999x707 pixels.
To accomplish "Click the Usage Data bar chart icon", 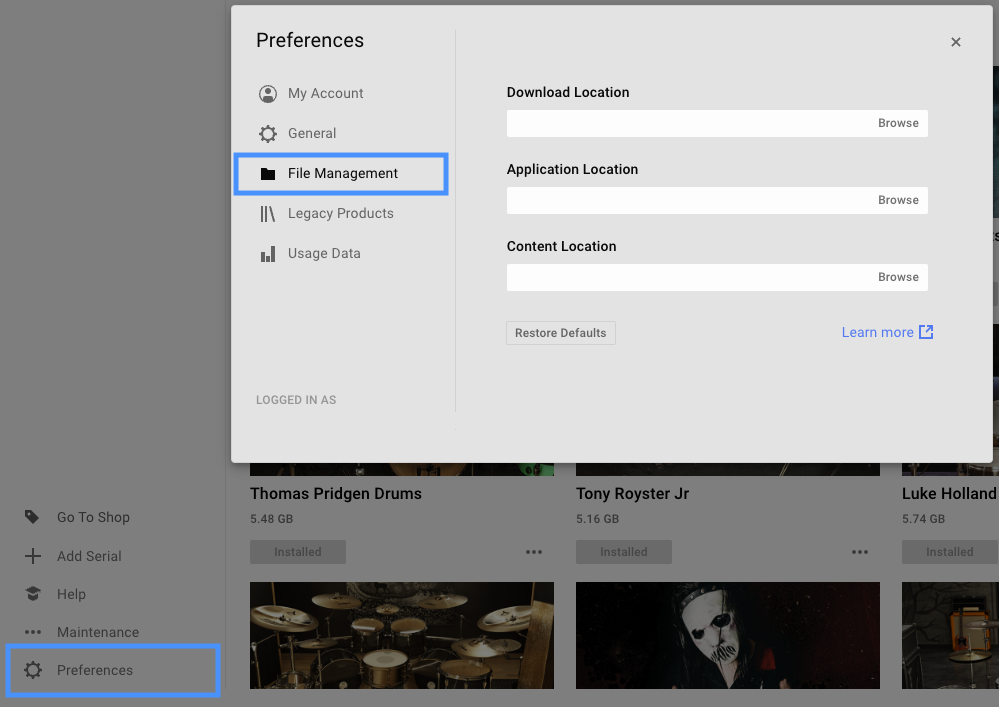I will point(267,254).
